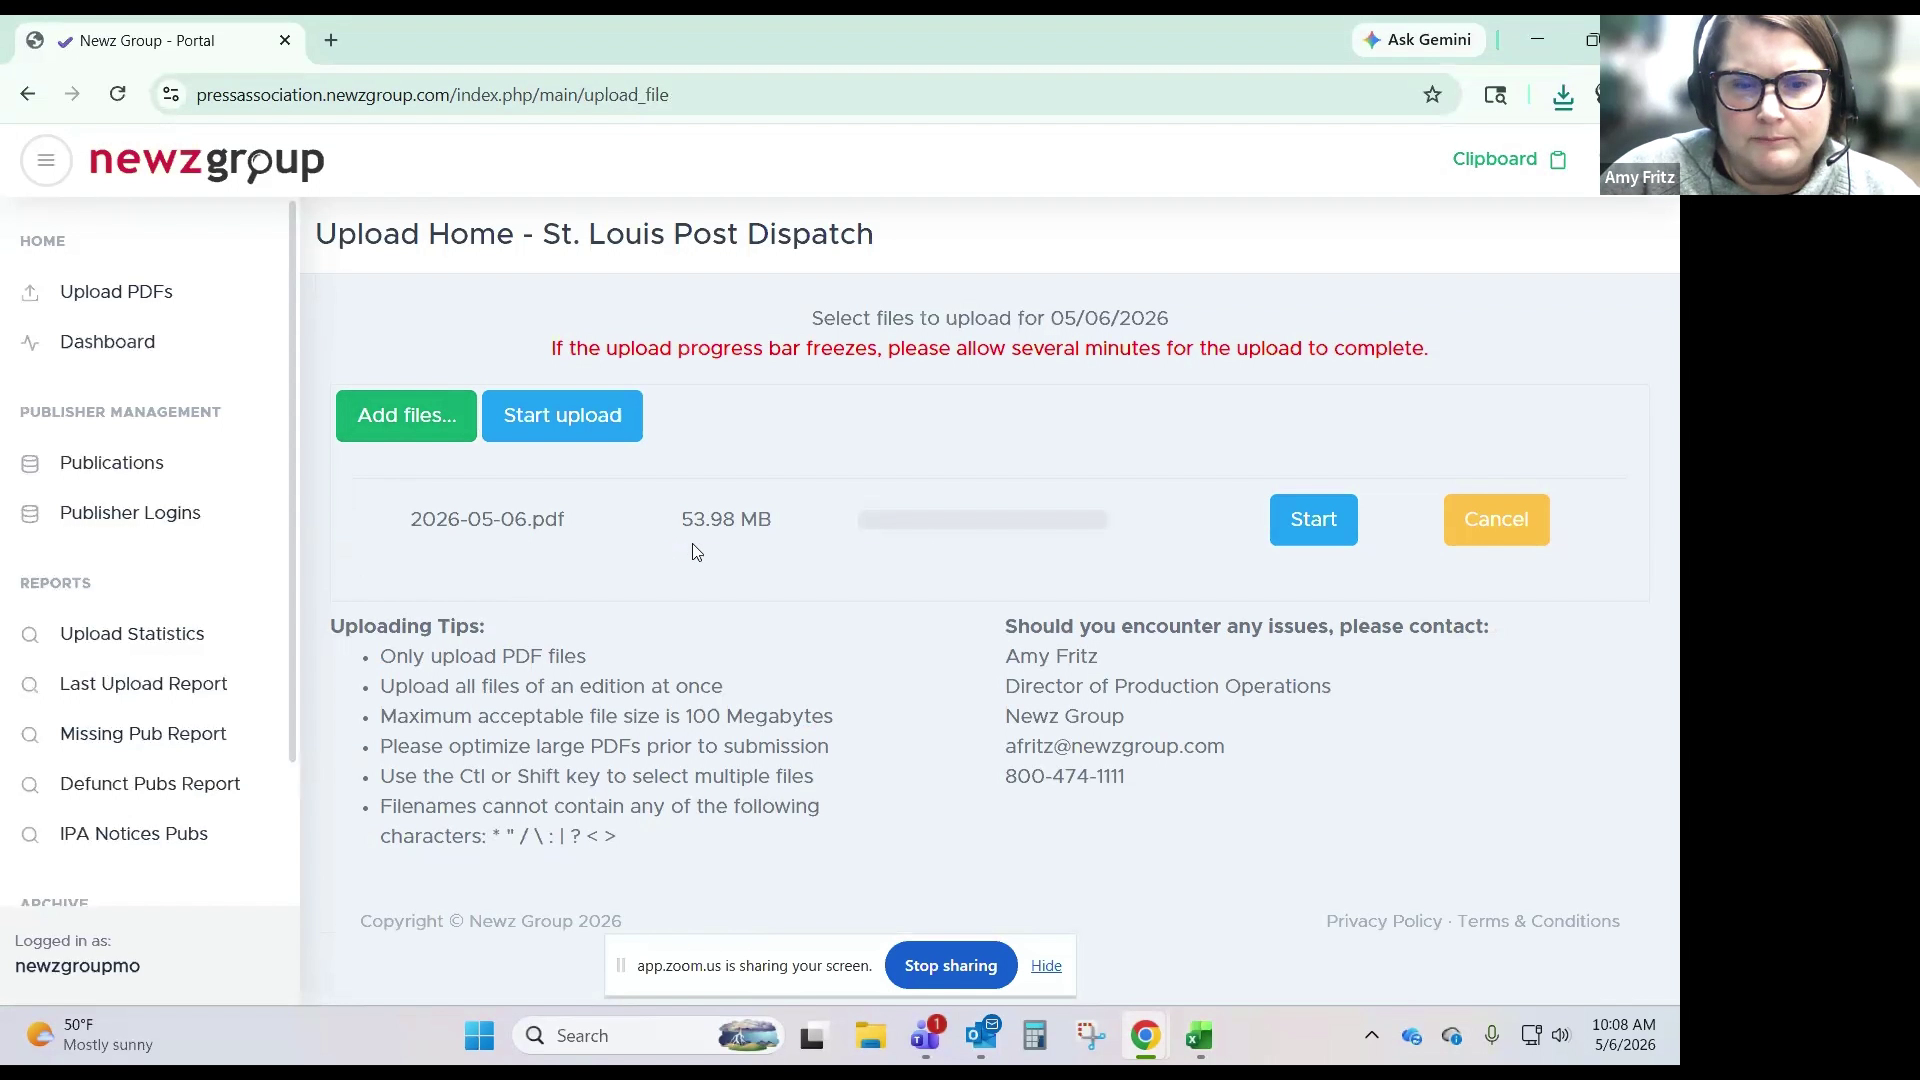Cancel the 2026-05-06.pdf upload
Image resolution: width=1920 pixels, height=1080 pixels.
click(1496, 520)
